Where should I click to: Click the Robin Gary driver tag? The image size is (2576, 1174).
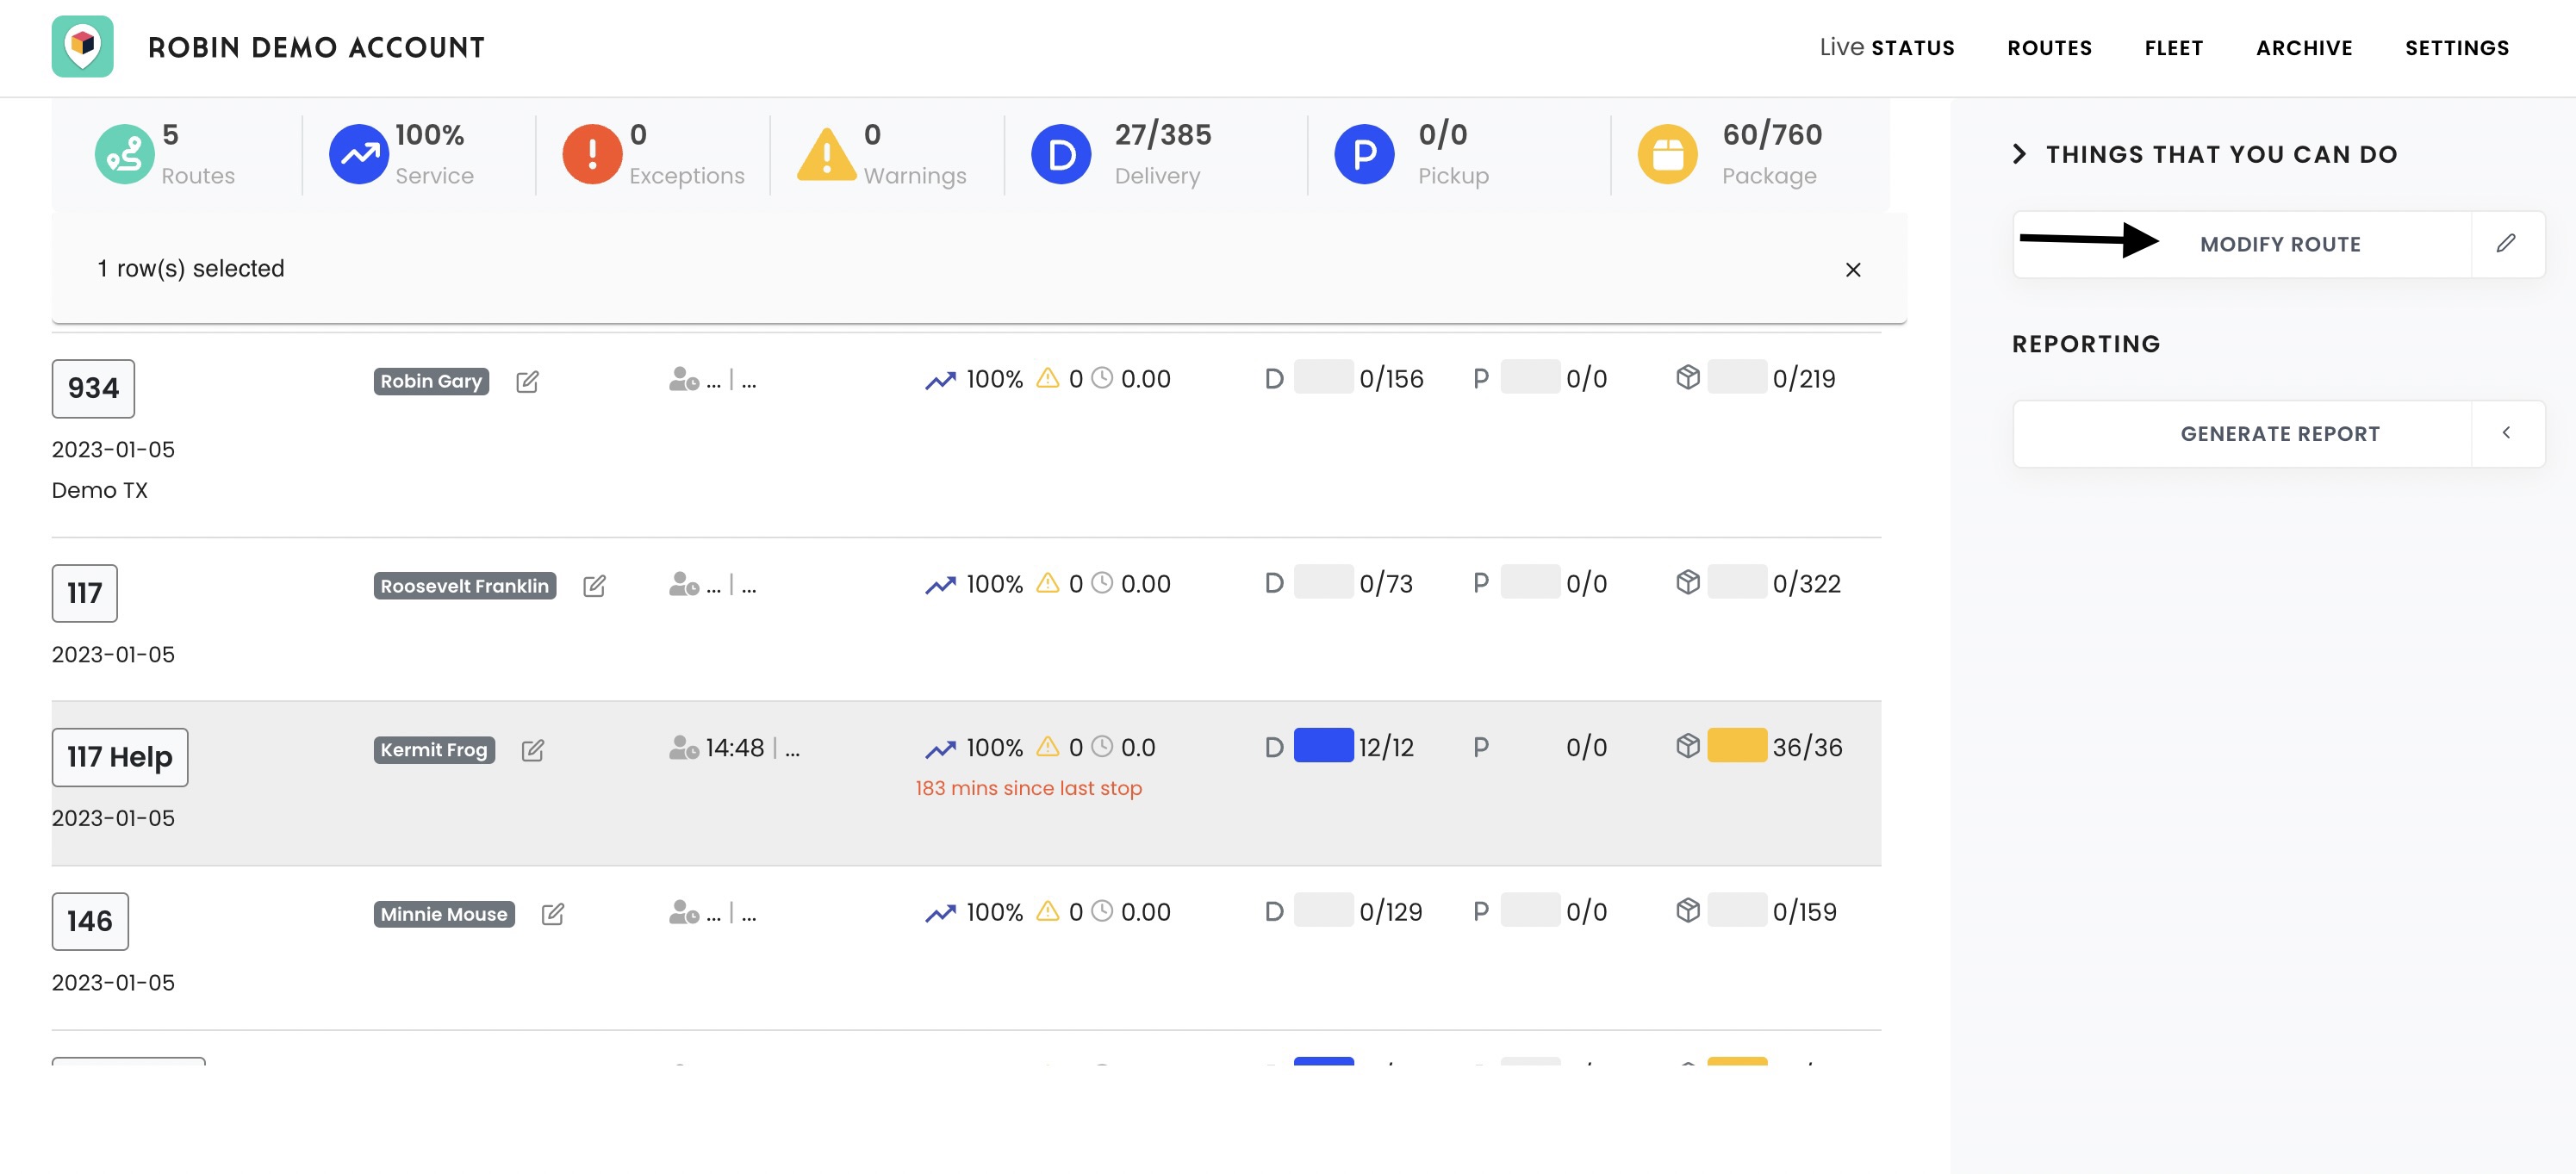coord(431,381)
